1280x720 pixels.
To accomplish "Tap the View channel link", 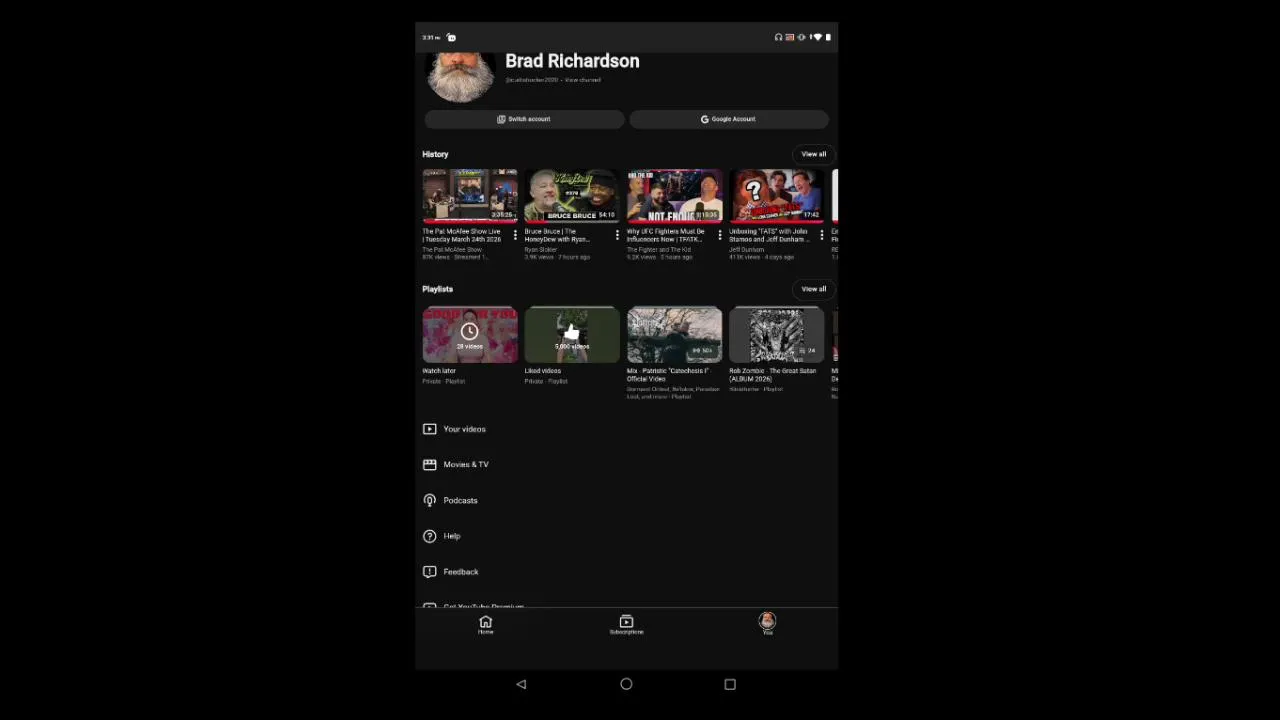I will click(583, 80).
